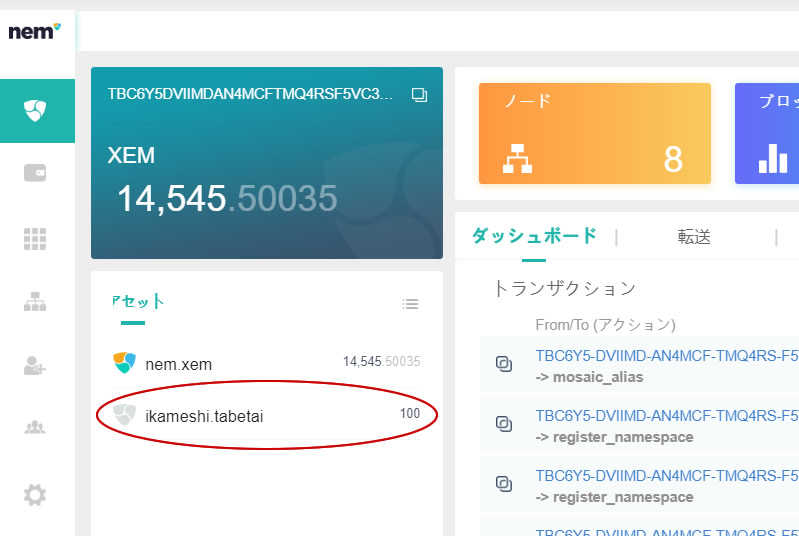This screenshot has height=536, width=799.
Task: Open the asset list menu icon
Action: point(410,304)
